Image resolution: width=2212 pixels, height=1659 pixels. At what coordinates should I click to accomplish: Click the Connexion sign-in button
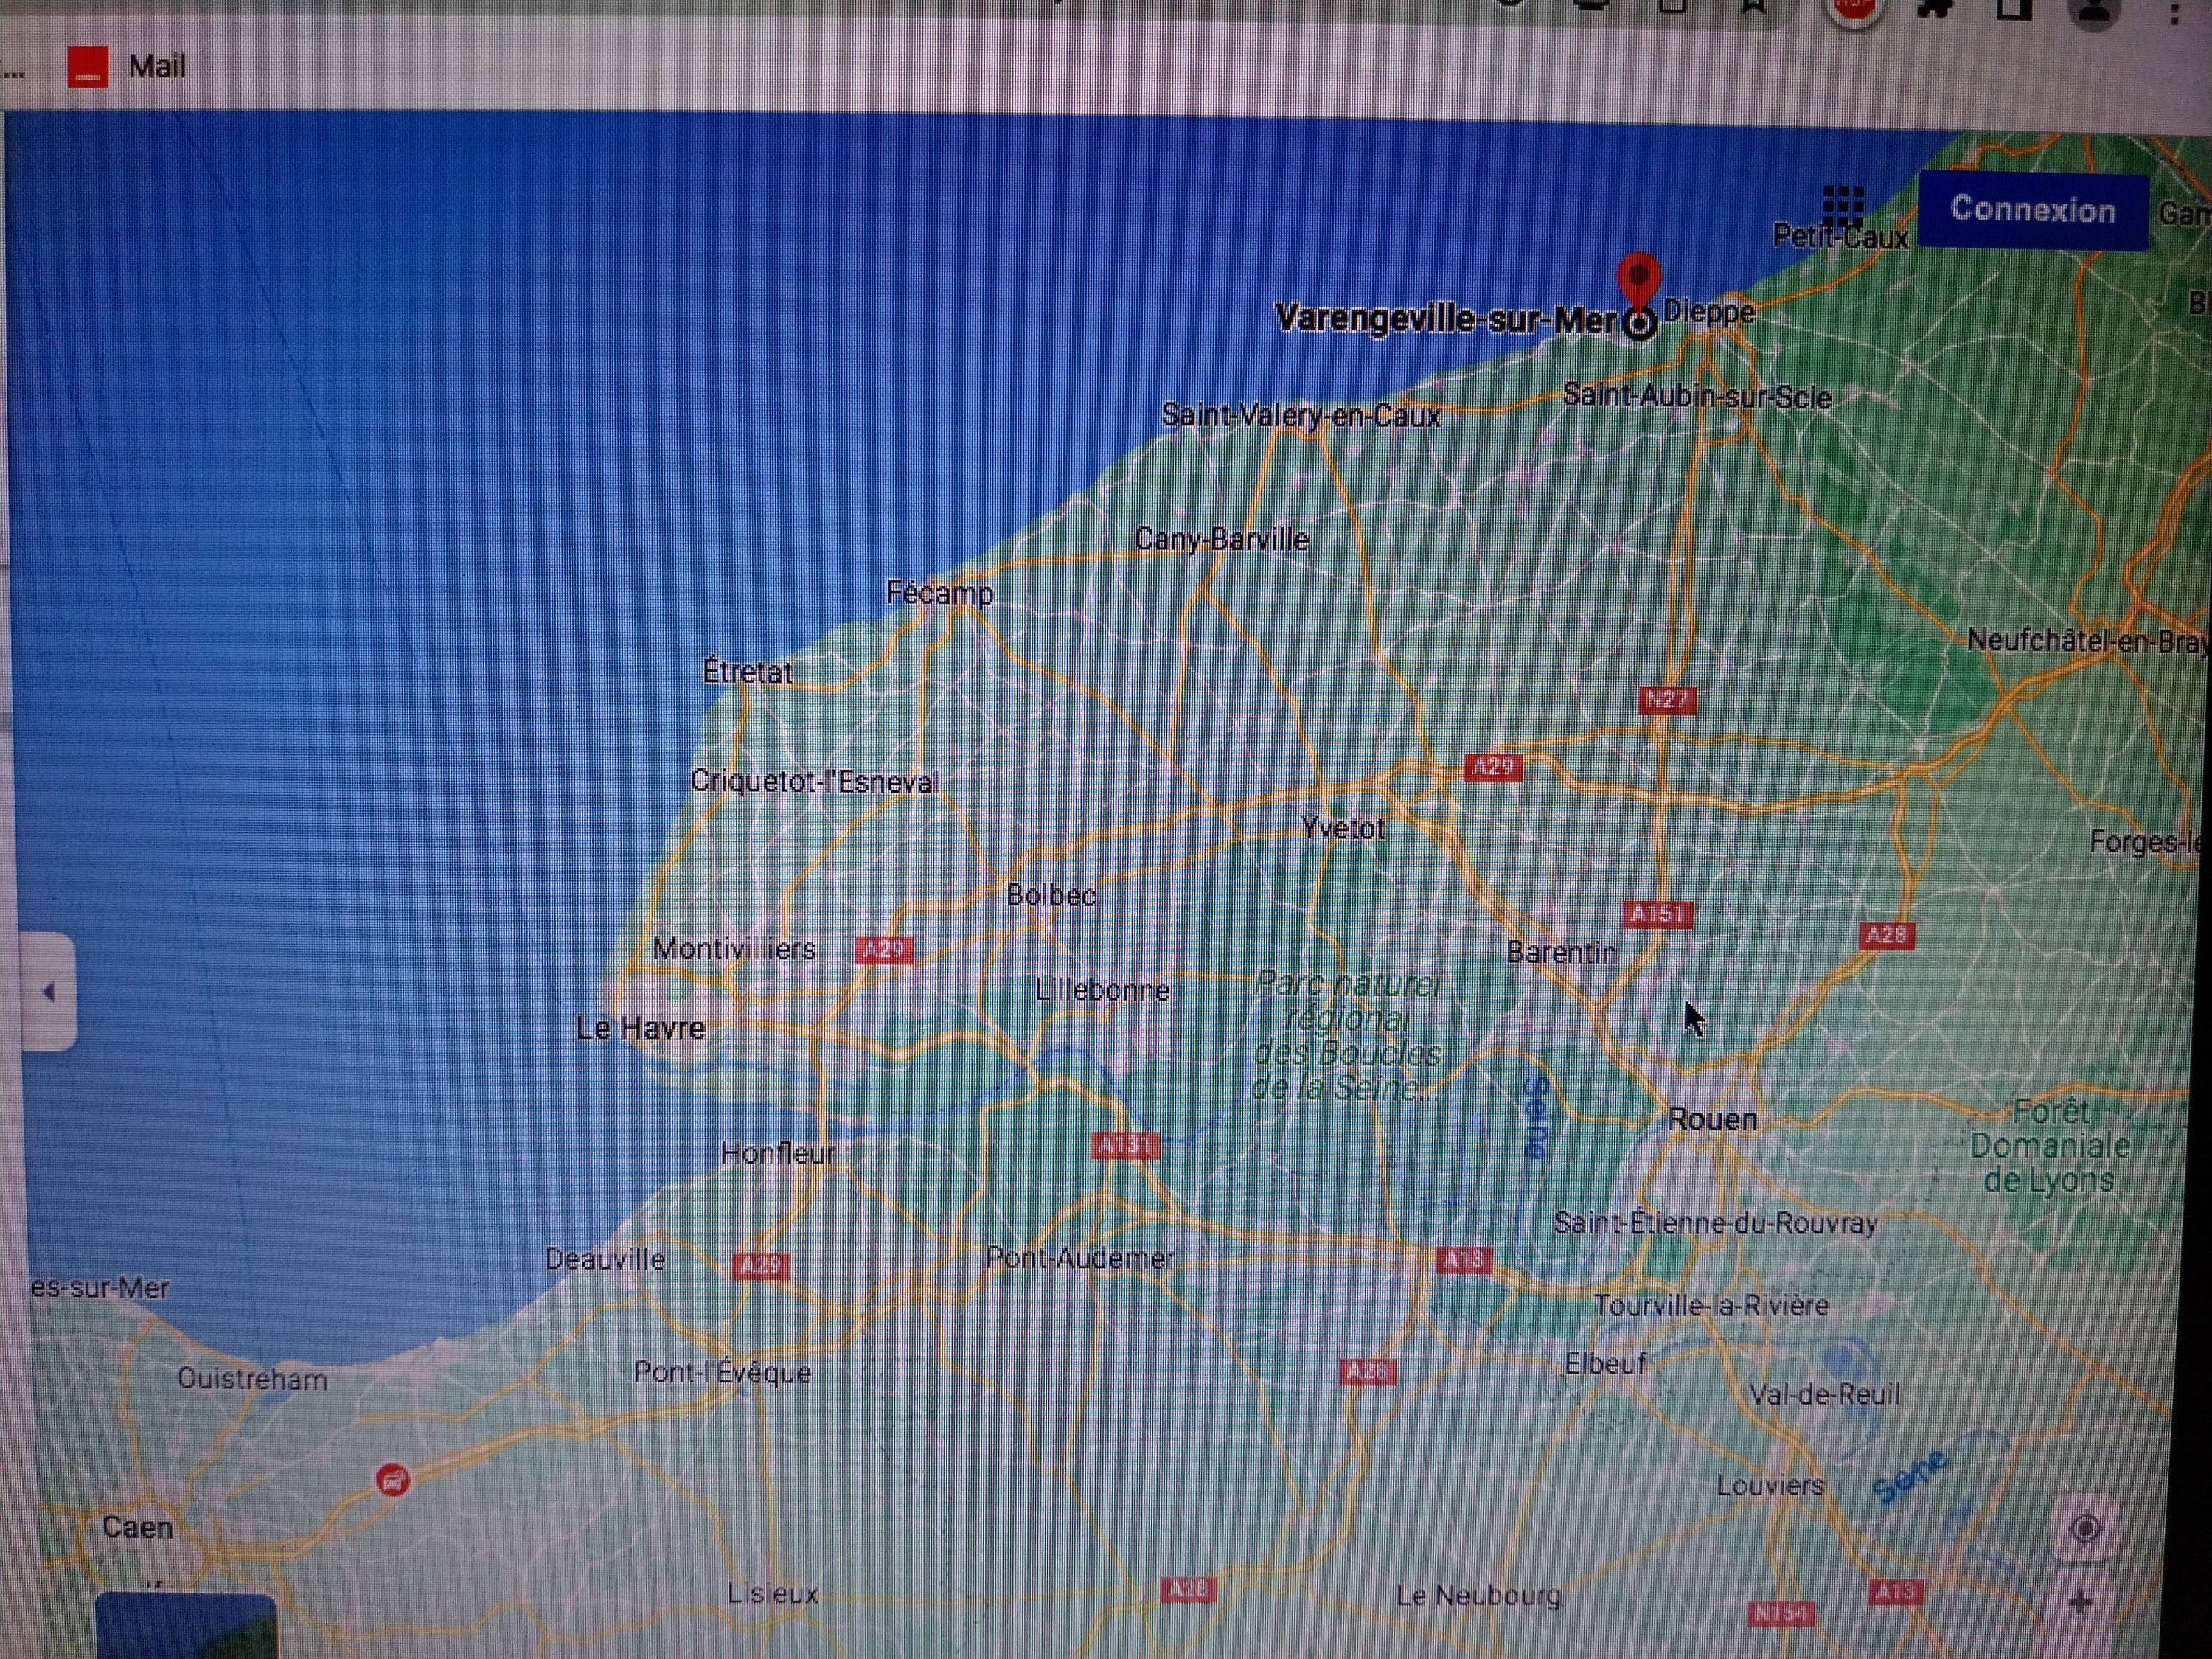(2033, 210)
